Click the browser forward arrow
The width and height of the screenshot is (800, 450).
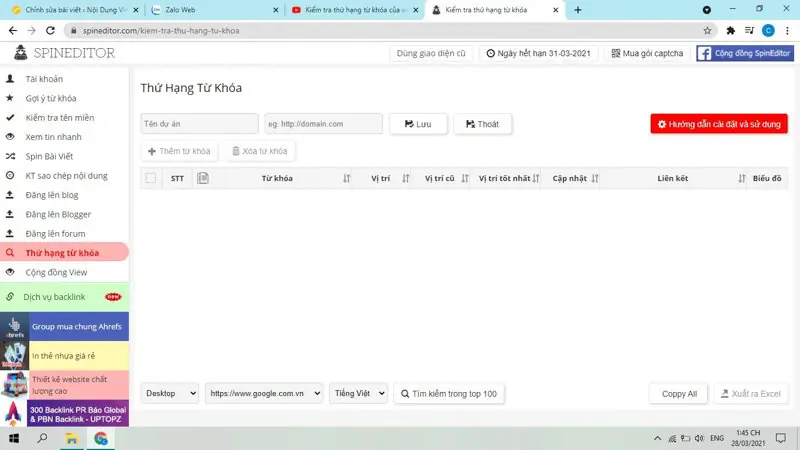(31, 31)
